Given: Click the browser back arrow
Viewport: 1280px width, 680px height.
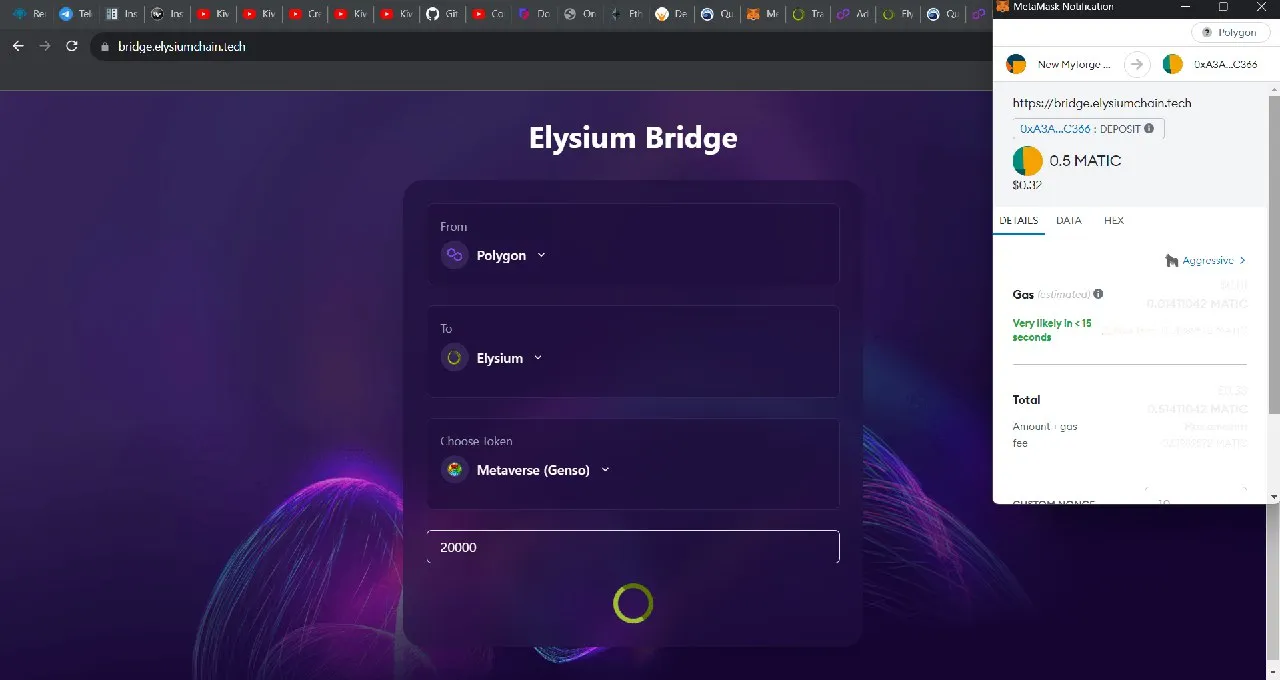Looking at the screenshot, I should pos(18,46).
